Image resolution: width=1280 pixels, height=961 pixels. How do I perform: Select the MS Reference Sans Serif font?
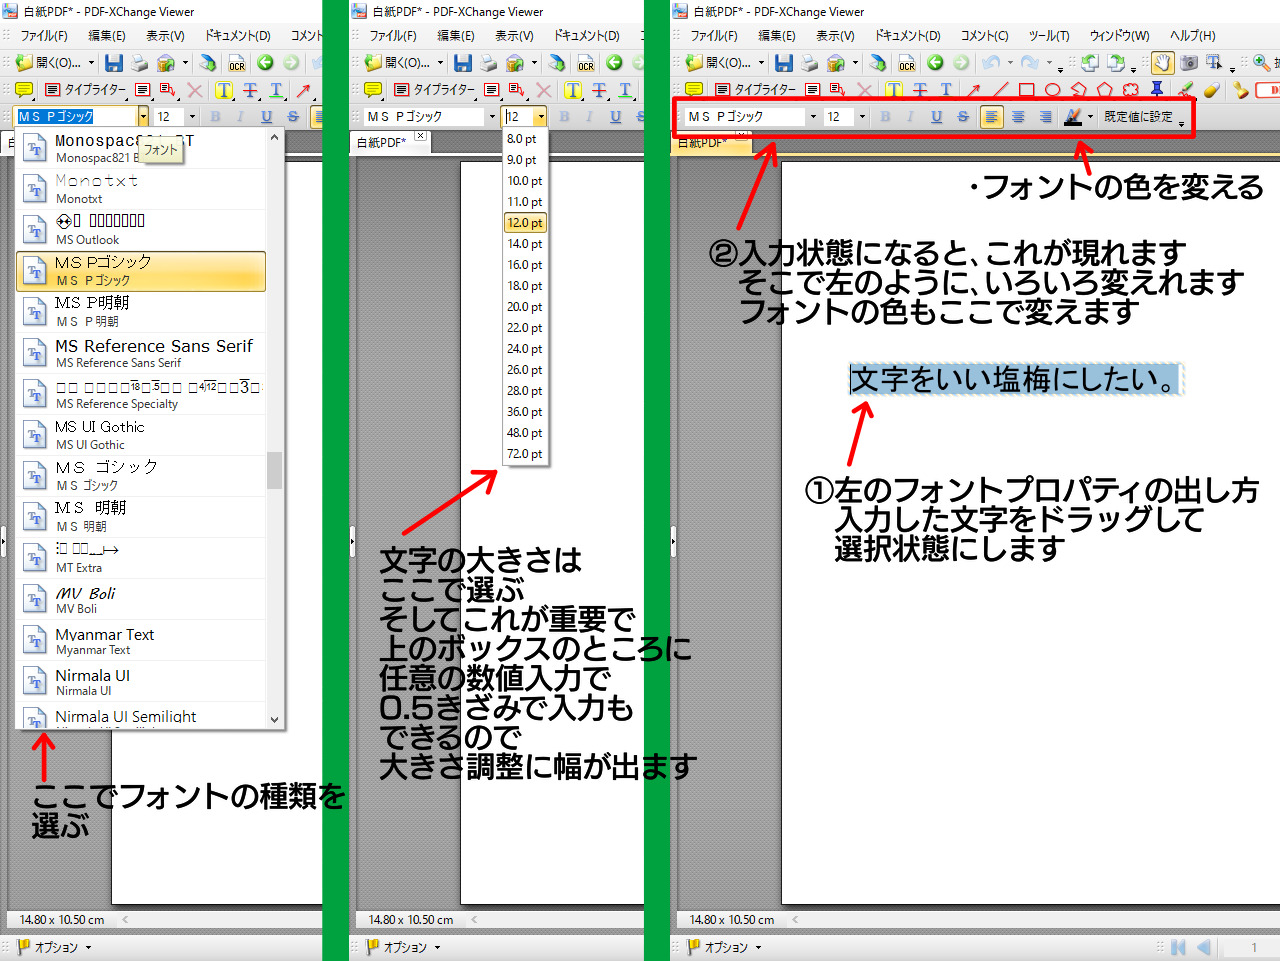click(140, 353)
